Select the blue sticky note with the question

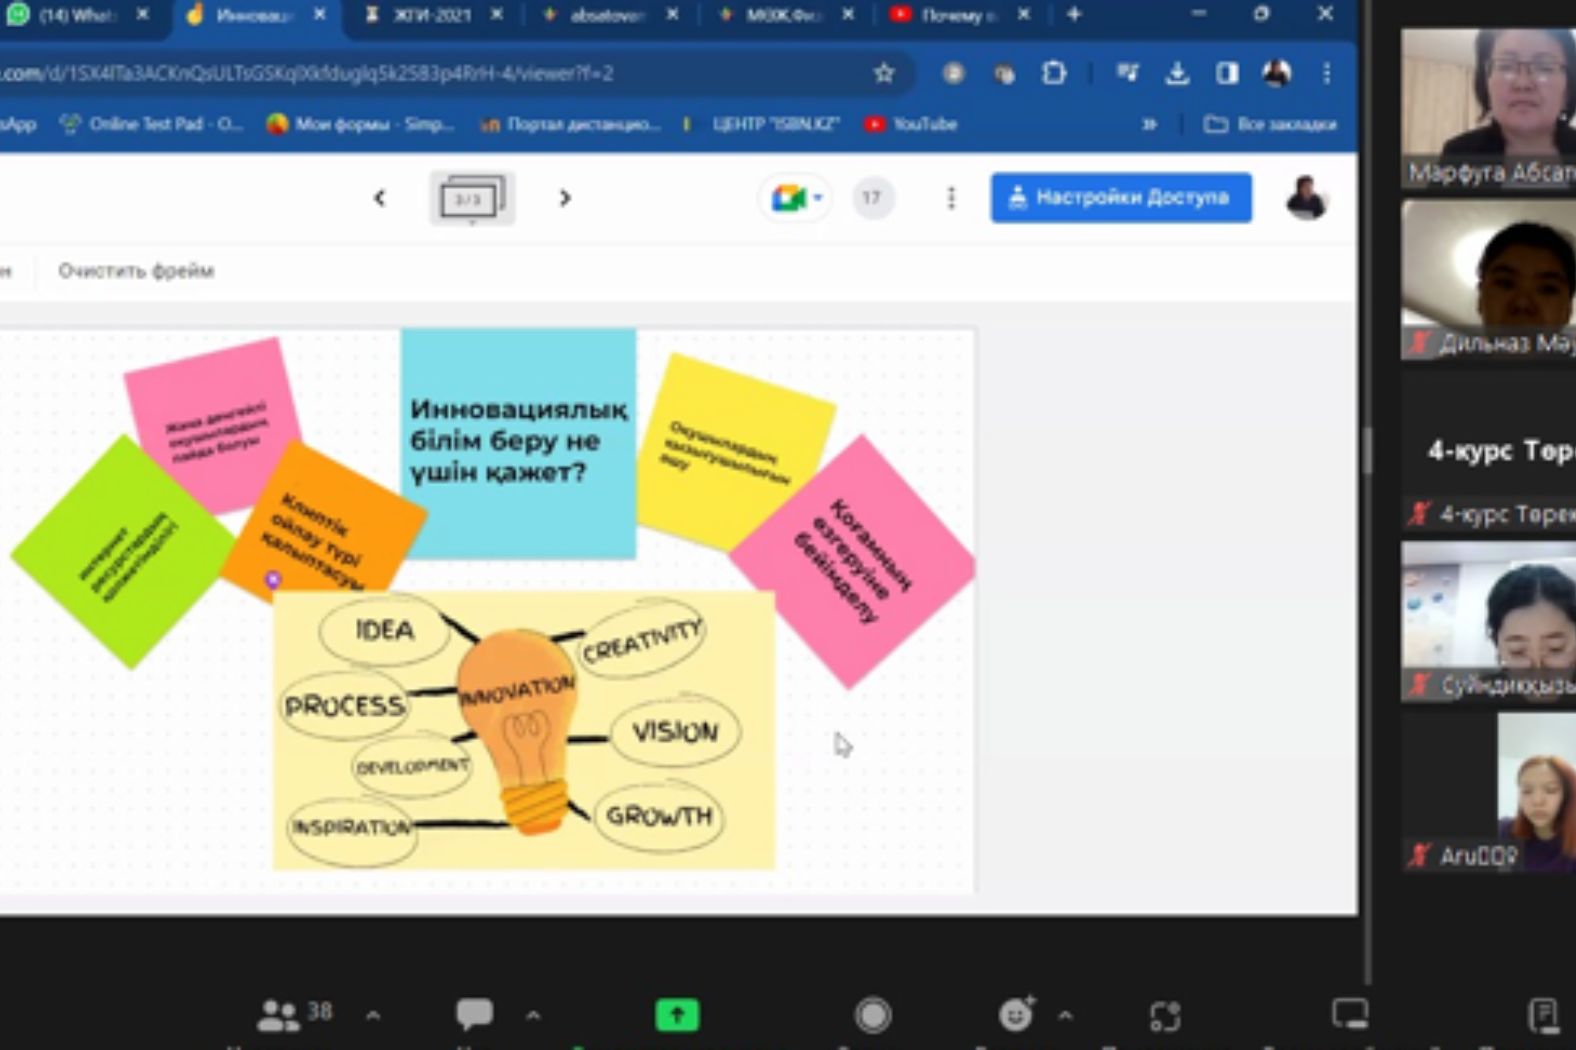[518, 443]
